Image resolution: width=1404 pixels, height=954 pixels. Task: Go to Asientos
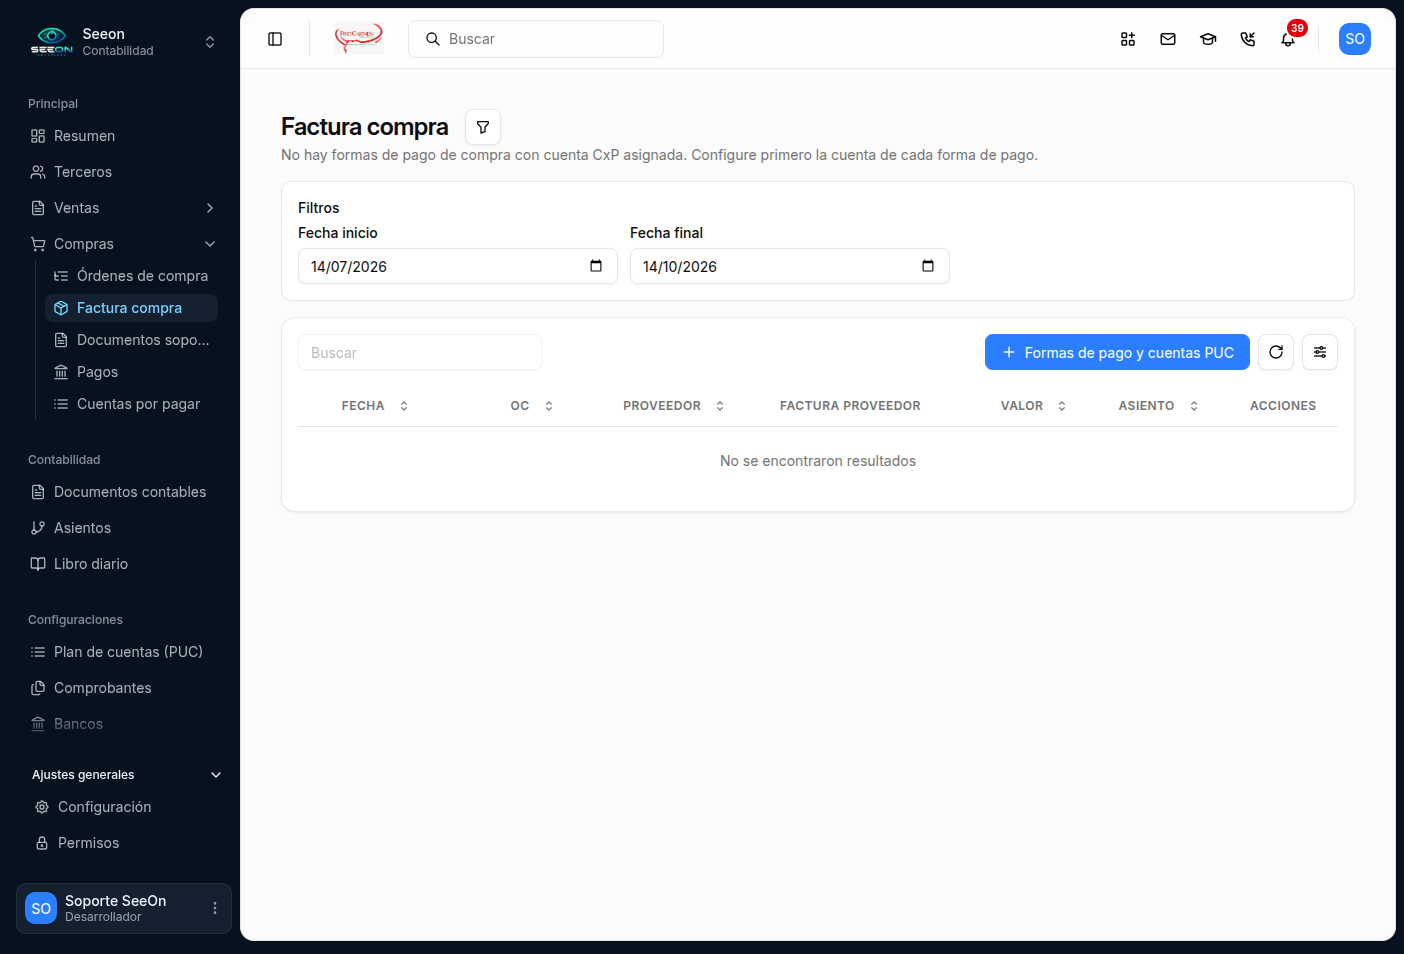[x=124, y=528]
